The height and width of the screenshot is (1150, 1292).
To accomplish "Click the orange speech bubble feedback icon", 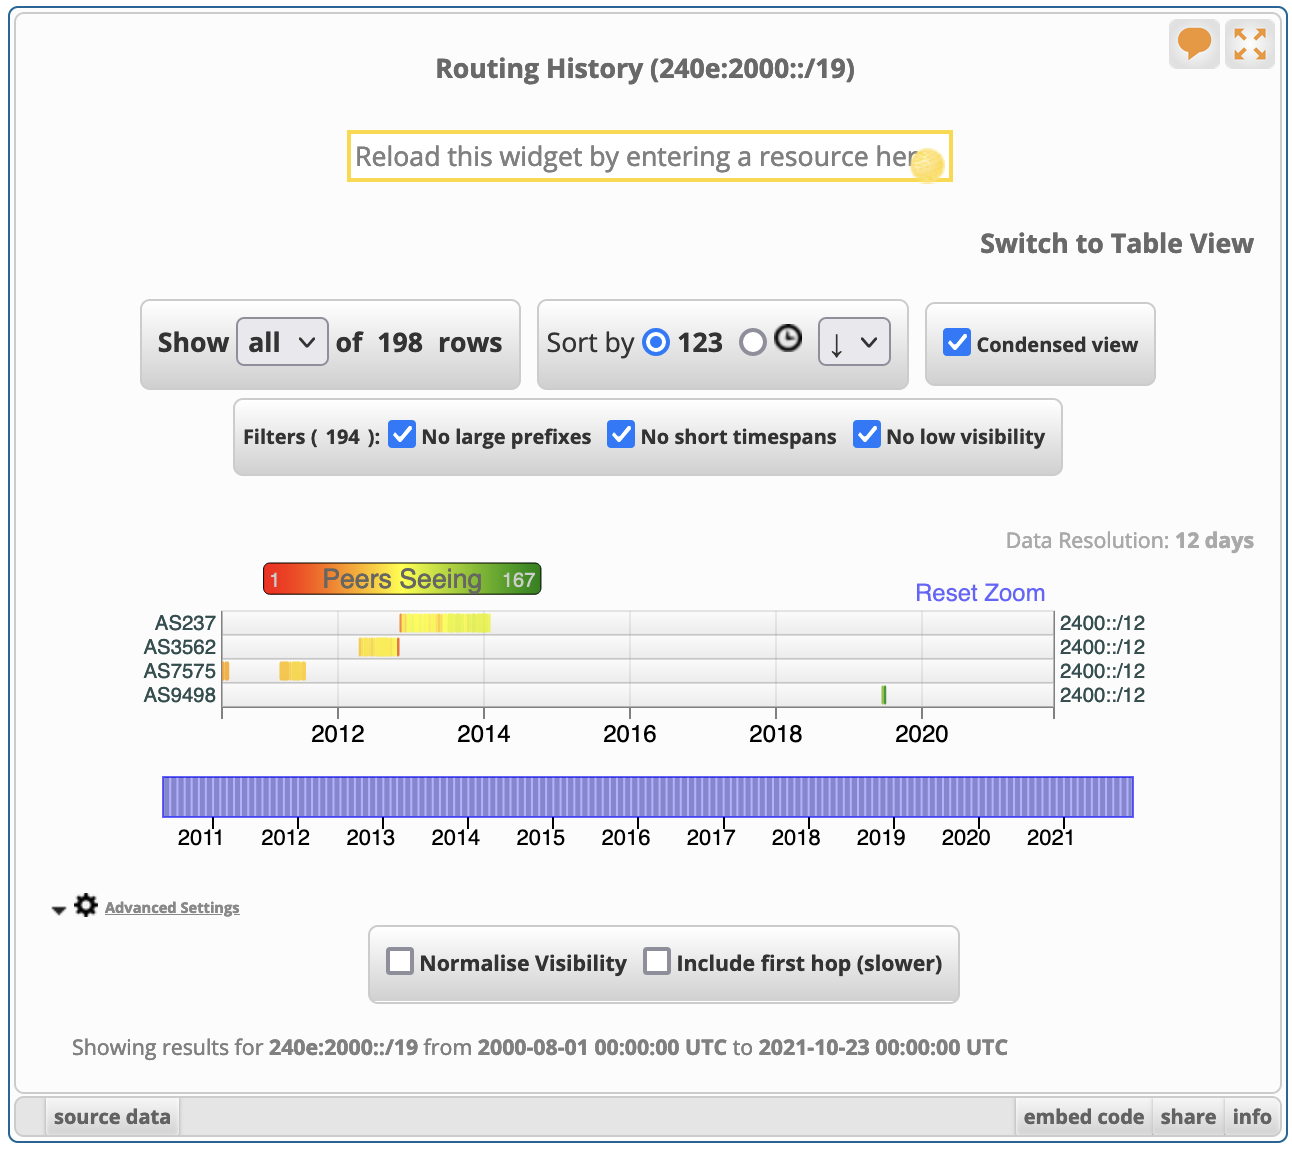I will click(1194, 44).
